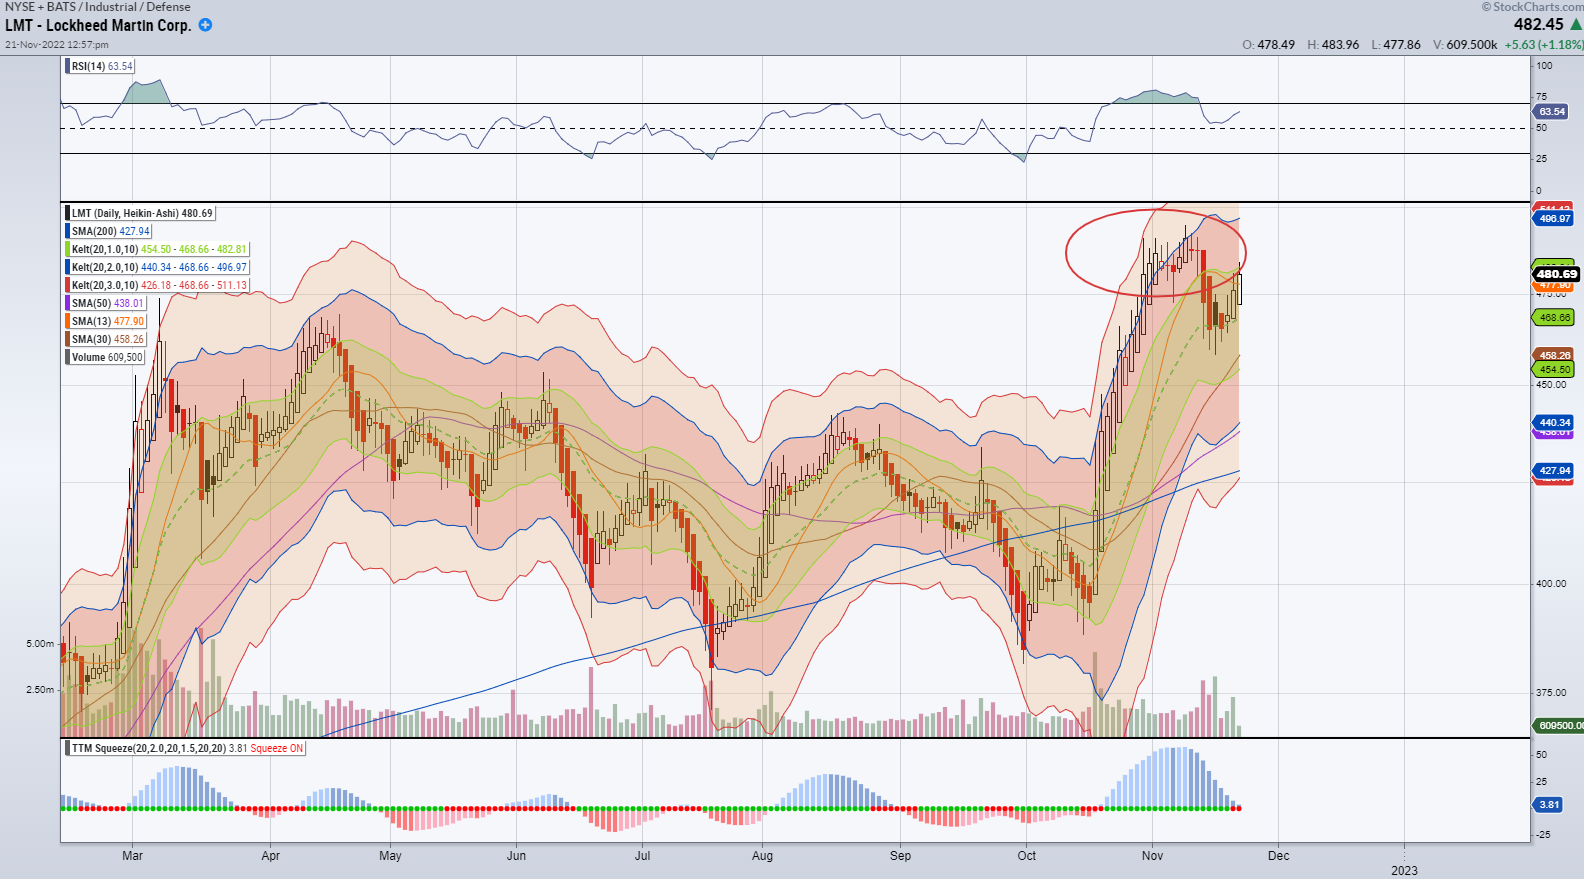Image resolution: width=1584 pixels, height=879 pixels.
Task: Click the LMT - Lockheed Martin Corp. title
Action: click(98, 25)
